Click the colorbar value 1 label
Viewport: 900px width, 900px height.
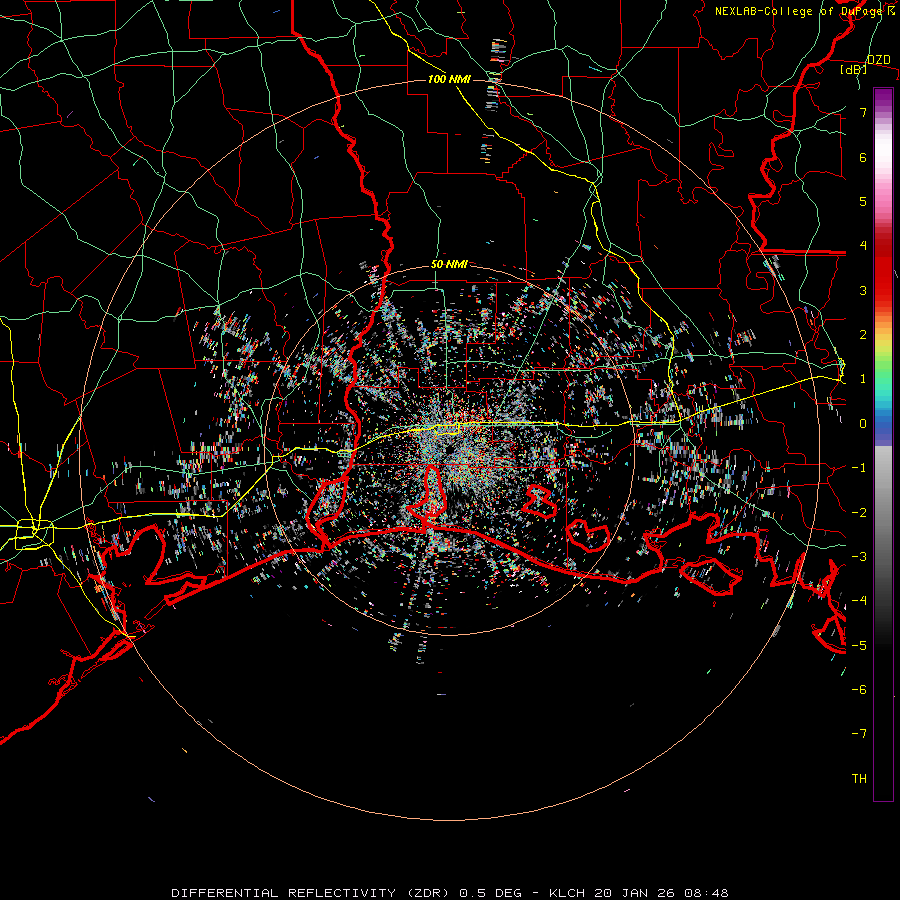[x=863, y=379]
